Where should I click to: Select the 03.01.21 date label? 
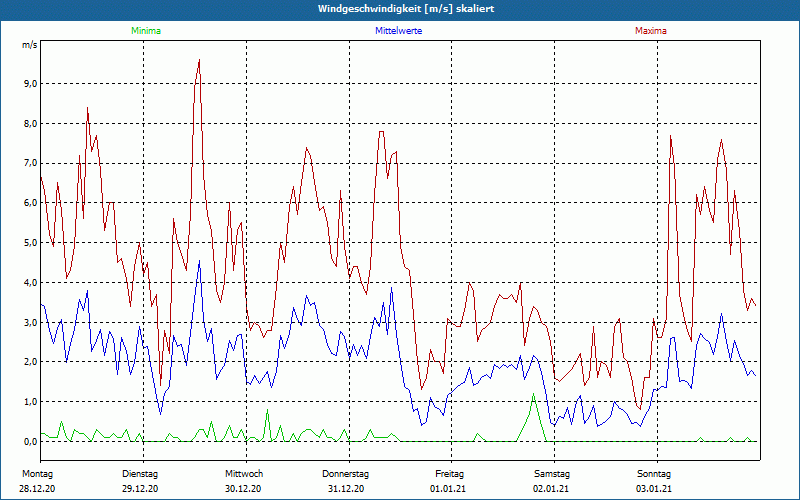tap(655, 488)
